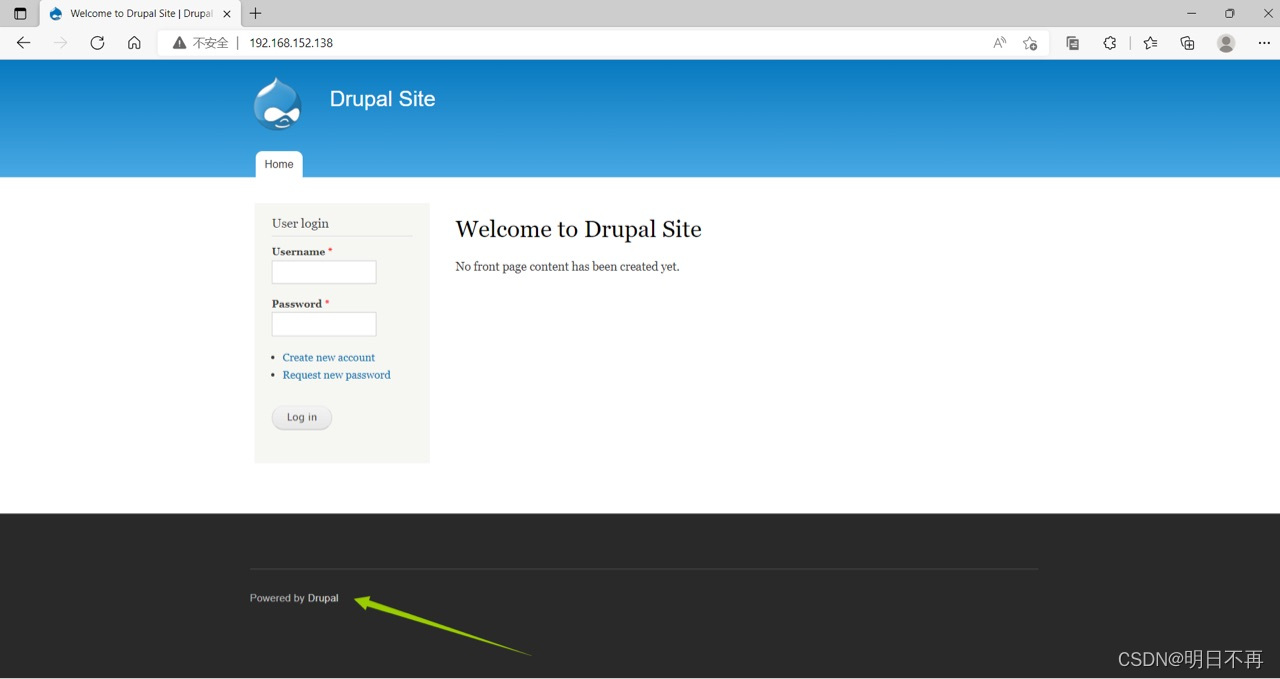Close the Welcome to Drupal Site tab
This screenshot has height=679, width=1280.
[x=228, y=14]
